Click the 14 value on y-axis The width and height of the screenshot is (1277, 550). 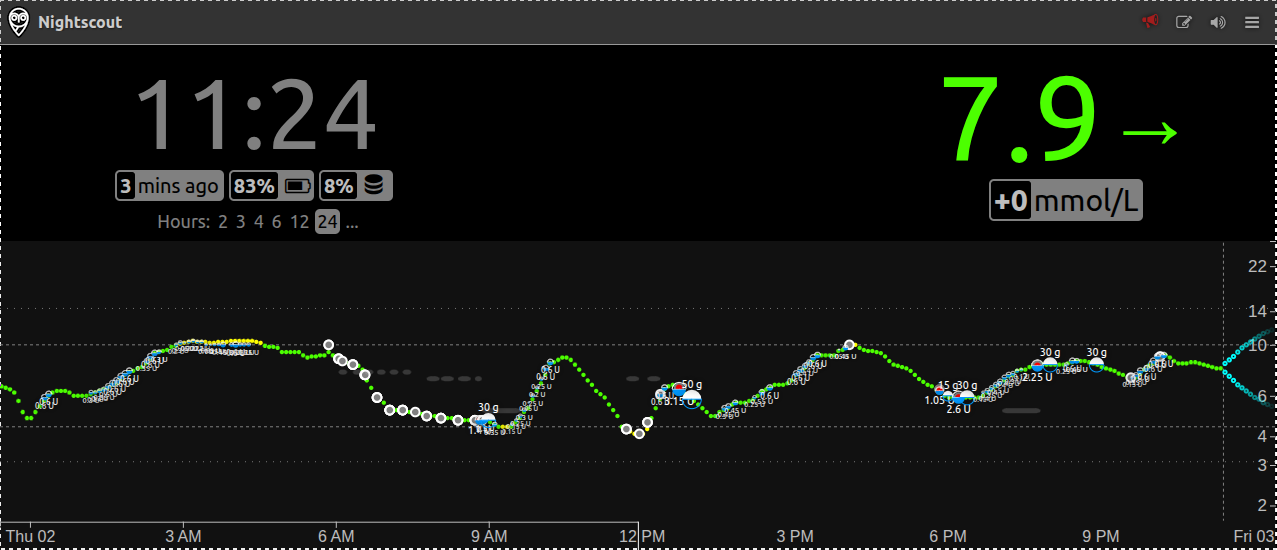coord(1257,312)
